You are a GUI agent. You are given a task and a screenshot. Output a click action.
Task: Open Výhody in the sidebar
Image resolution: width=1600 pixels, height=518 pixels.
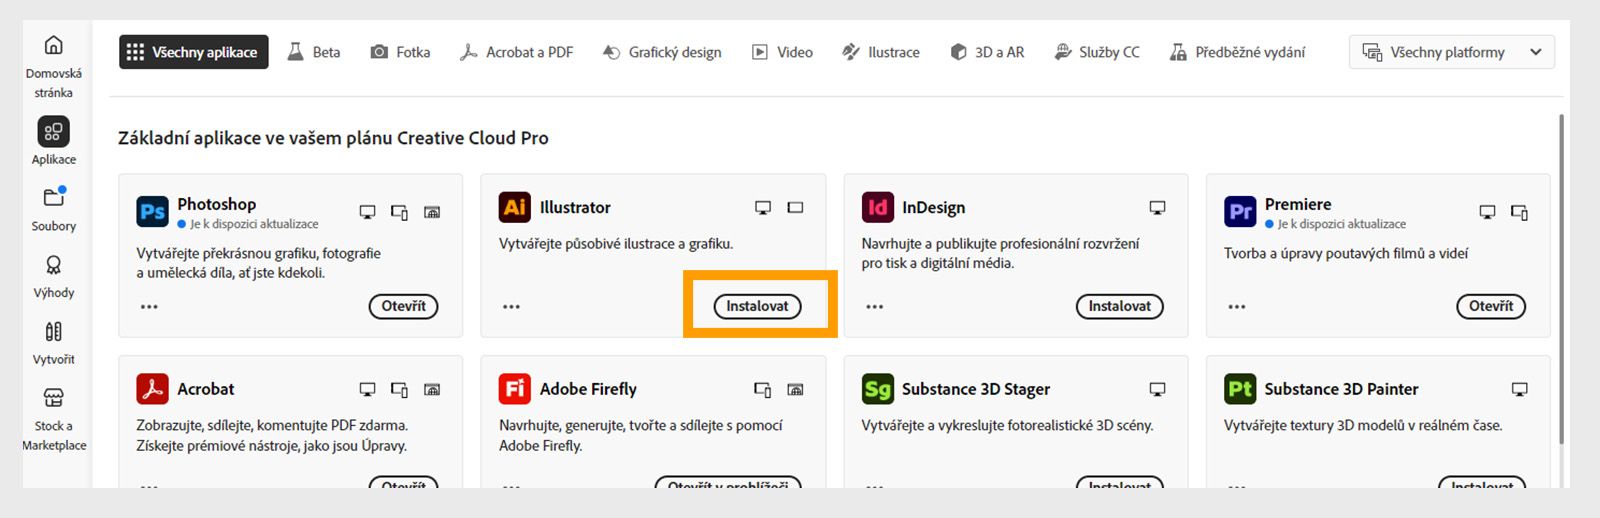(x=54, y=276)
